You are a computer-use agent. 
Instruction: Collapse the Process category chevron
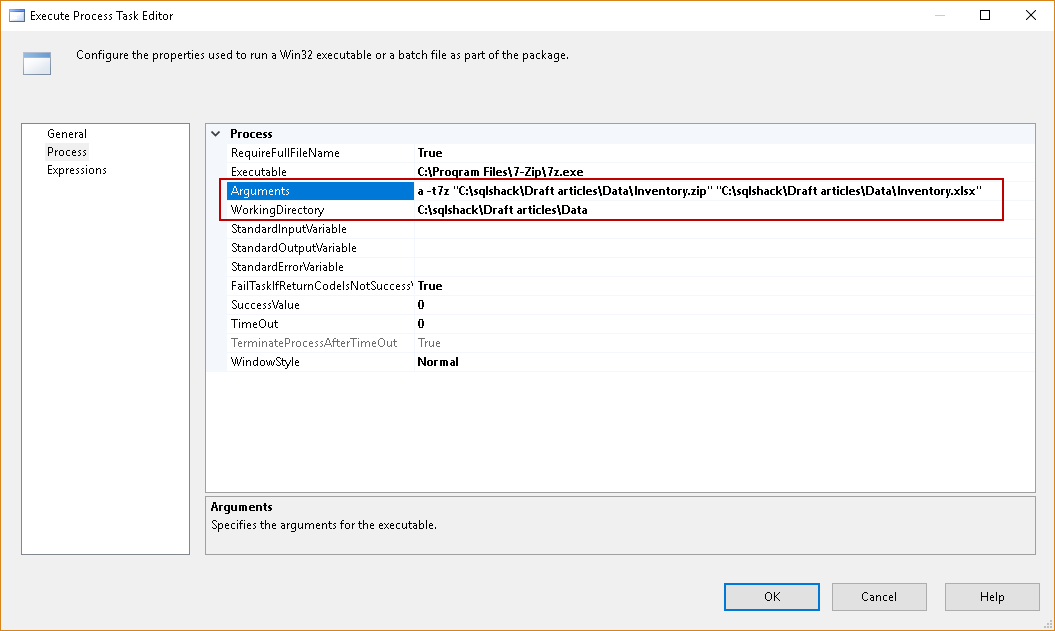click(216, 134)
